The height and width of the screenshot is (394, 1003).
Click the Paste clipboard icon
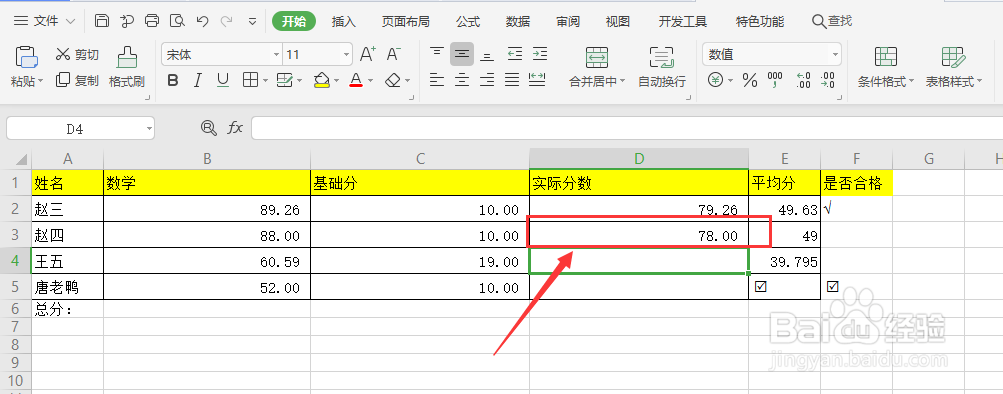(27, 57)
